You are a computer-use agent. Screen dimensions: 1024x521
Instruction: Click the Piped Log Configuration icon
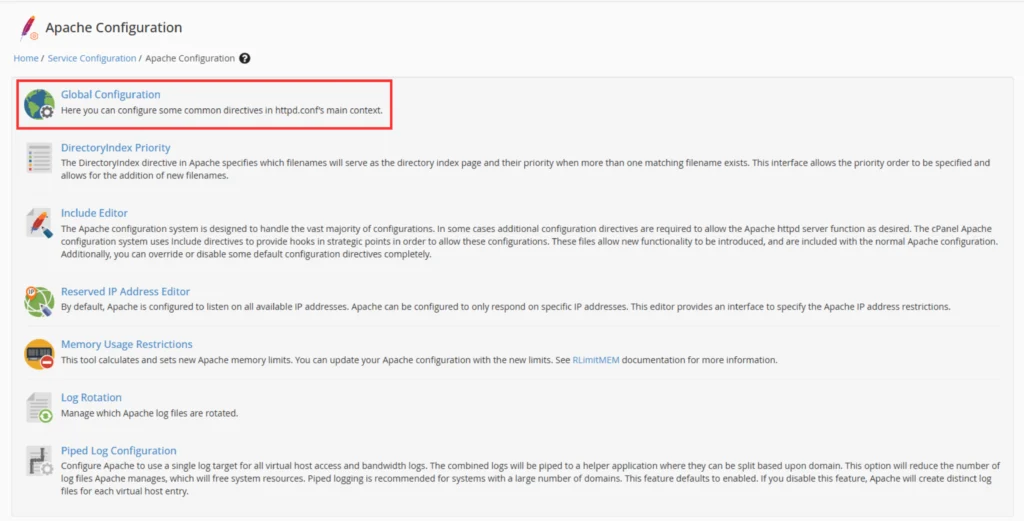click(x=39, y=461)
